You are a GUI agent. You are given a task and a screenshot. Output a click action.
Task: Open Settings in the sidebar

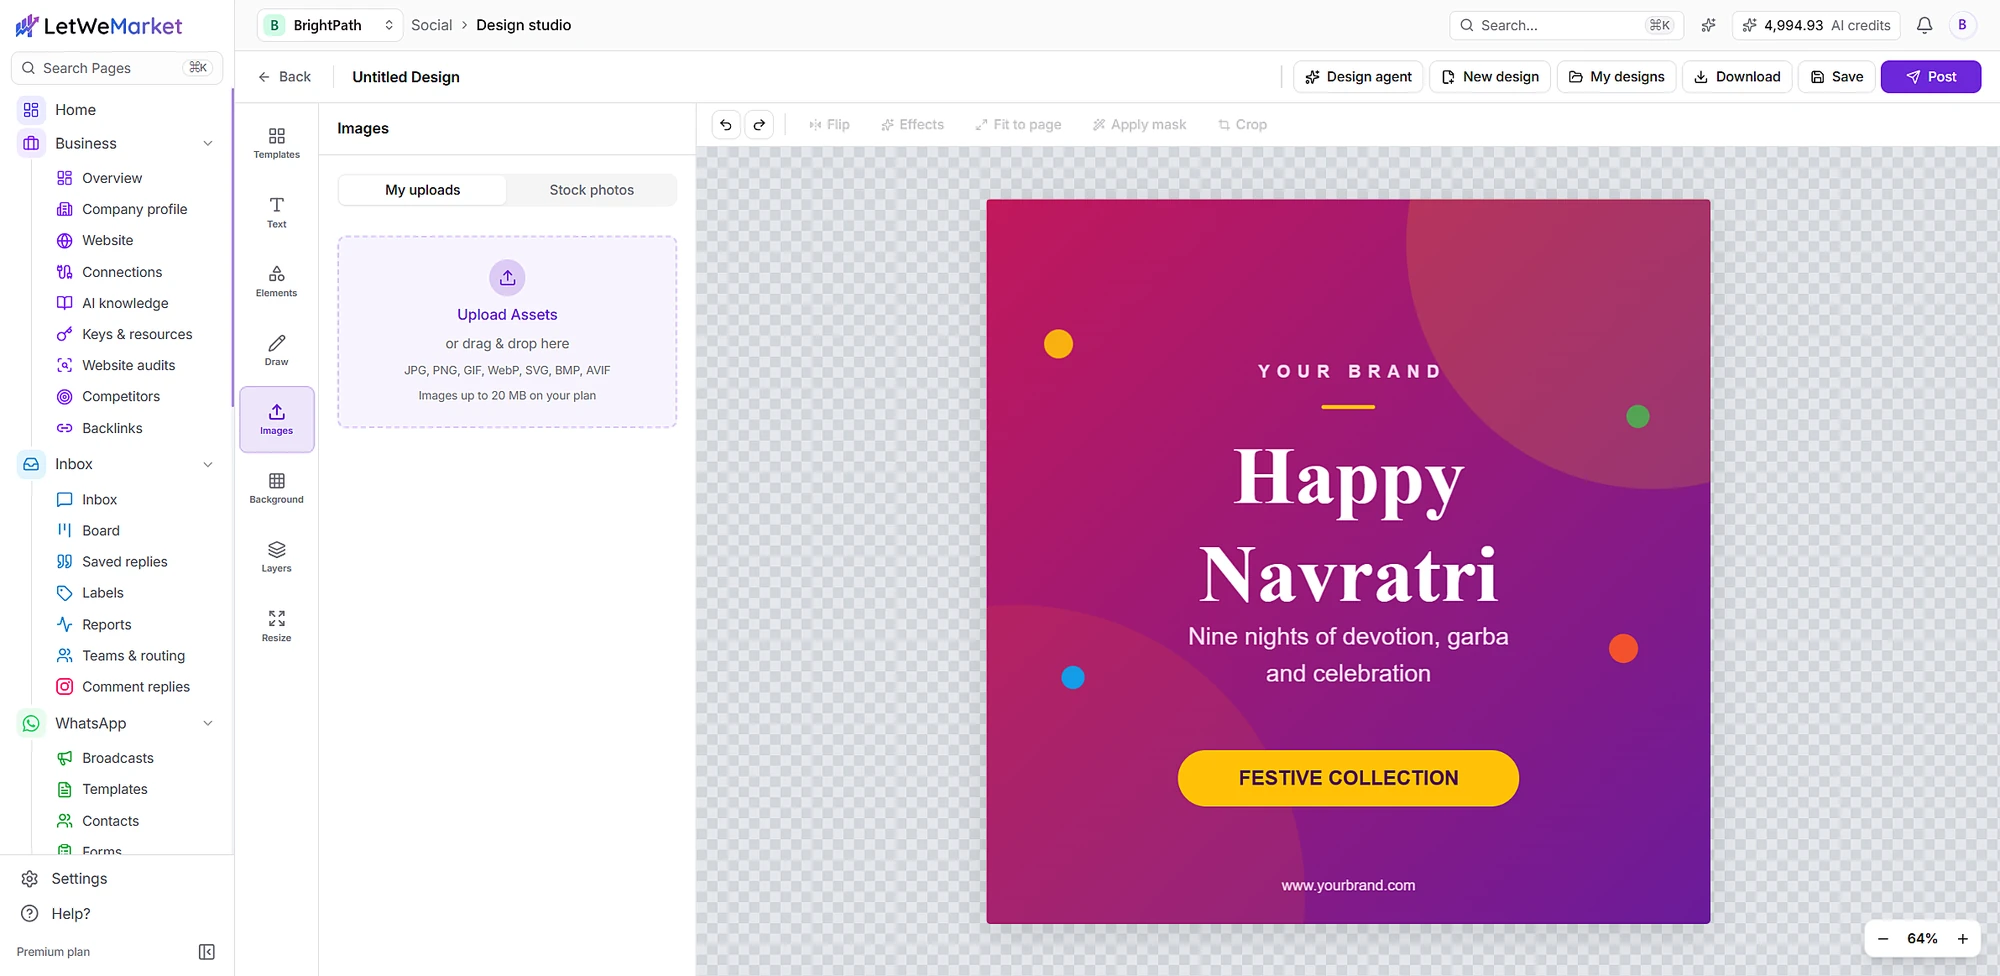79,879
